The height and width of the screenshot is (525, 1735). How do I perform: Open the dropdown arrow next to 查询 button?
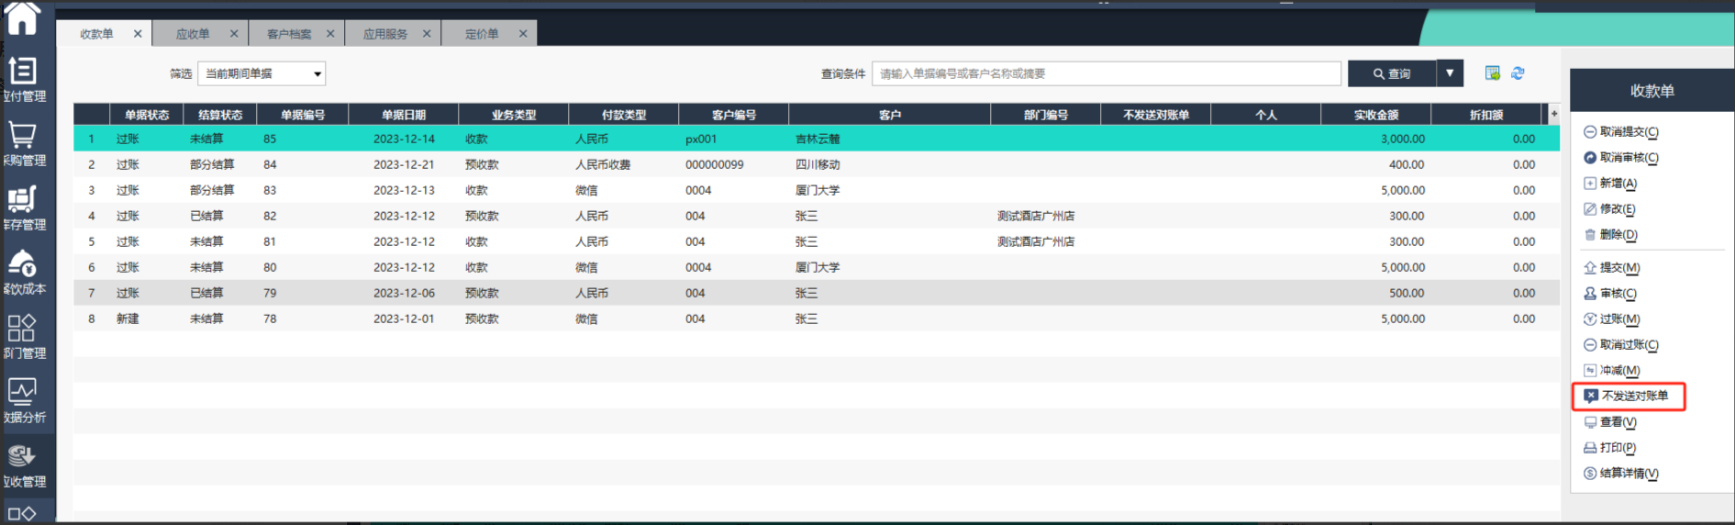[x=1449, y=73]
